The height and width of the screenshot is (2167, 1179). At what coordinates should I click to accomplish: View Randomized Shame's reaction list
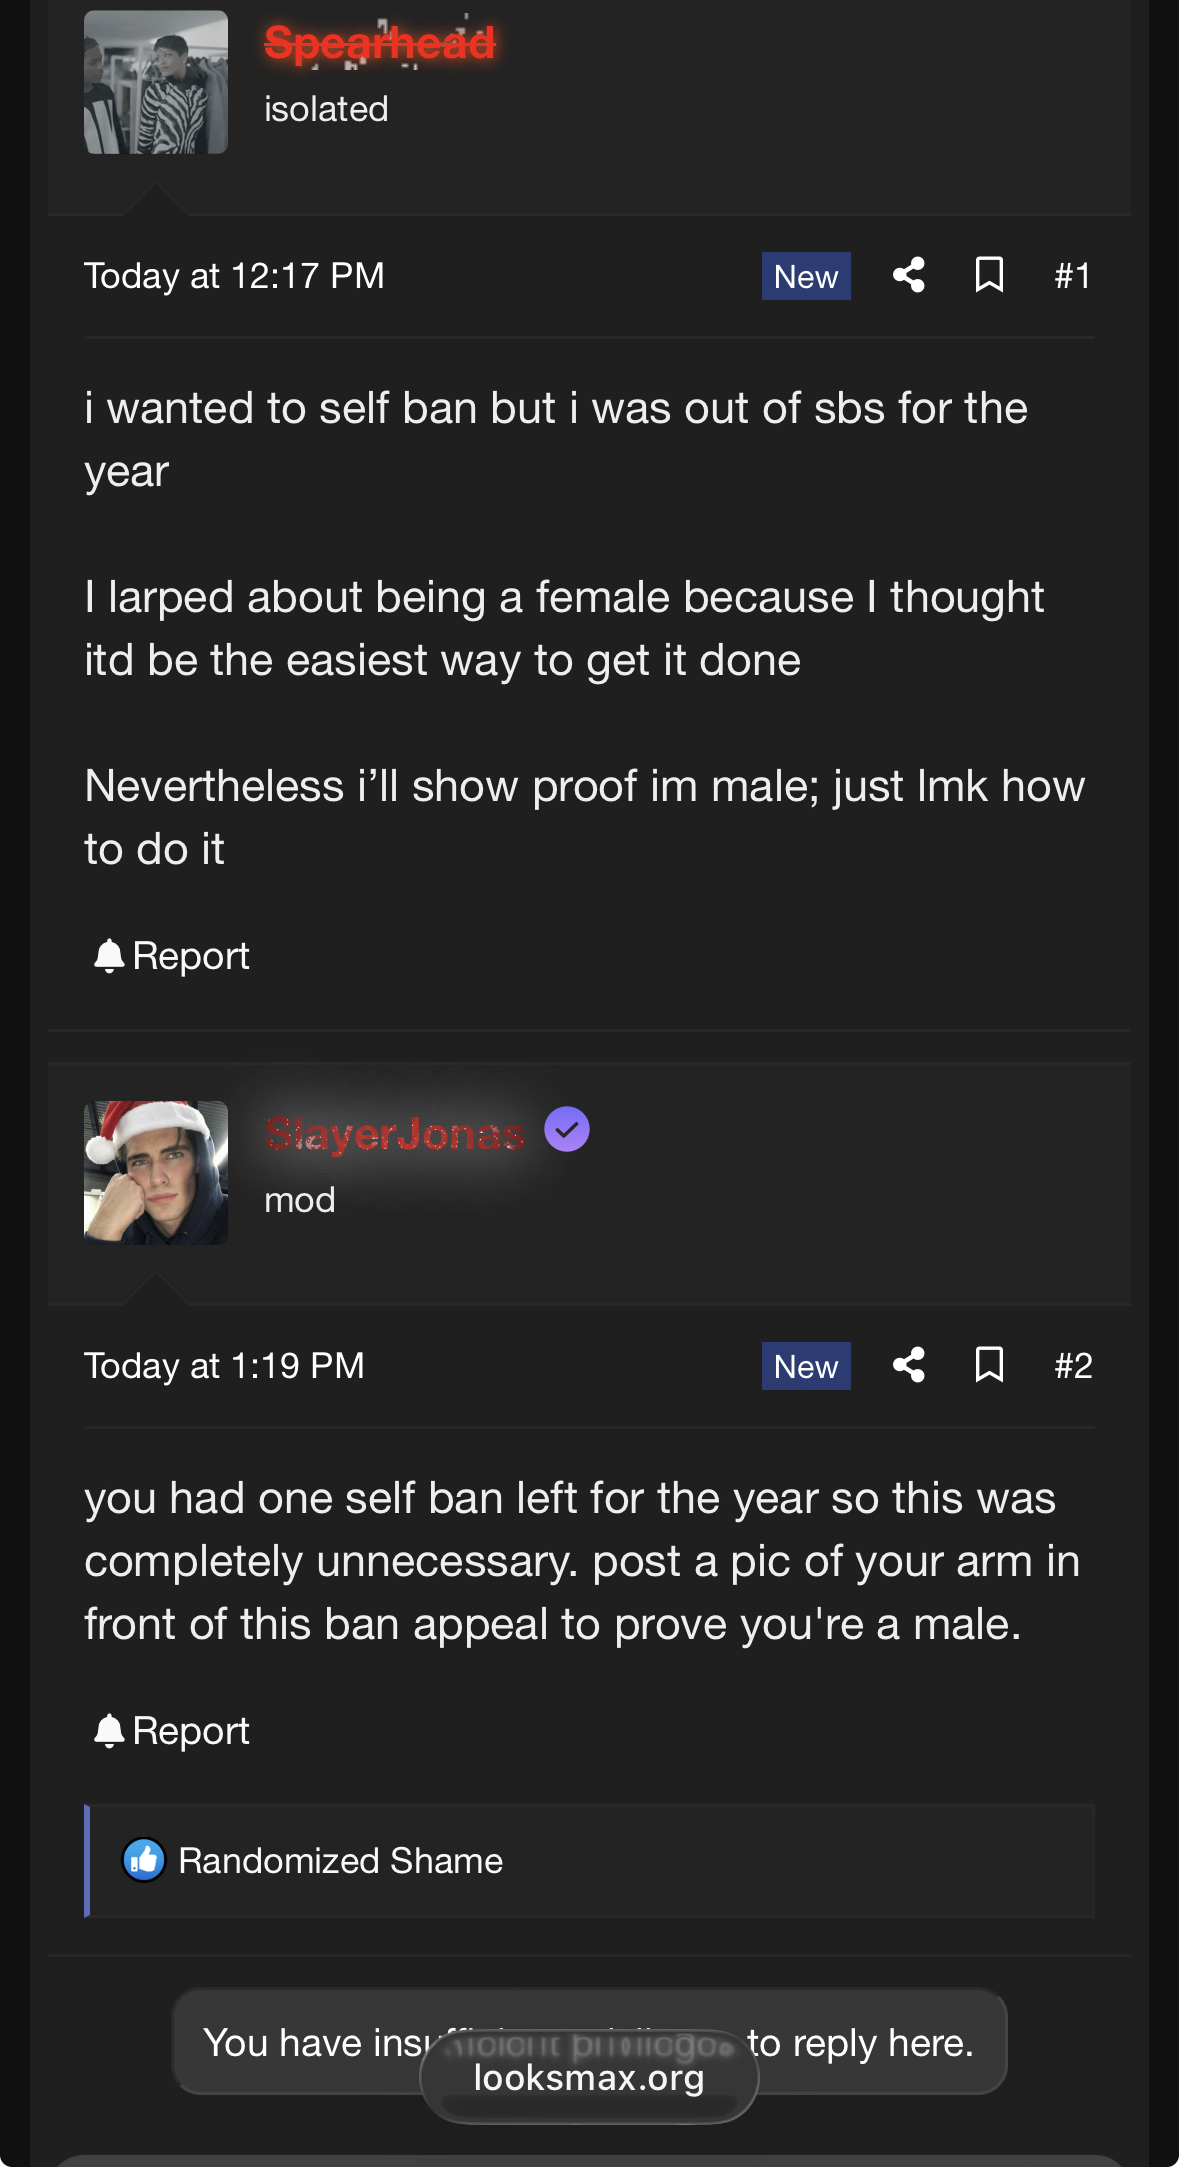(x=340, y=1861)
